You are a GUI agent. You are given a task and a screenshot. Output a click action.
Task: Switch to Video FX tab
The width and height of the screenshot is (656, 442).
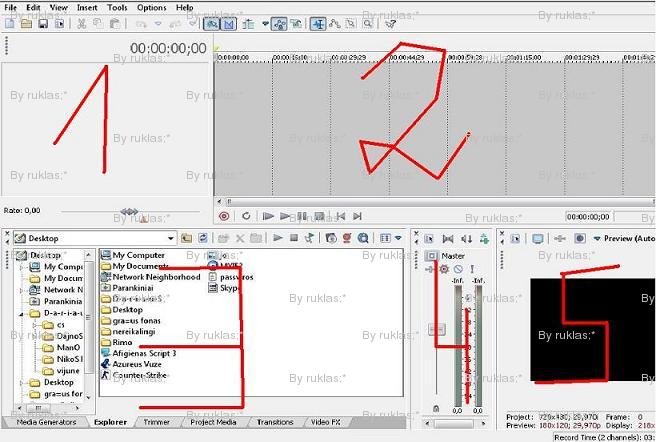(x=325, y=422)
